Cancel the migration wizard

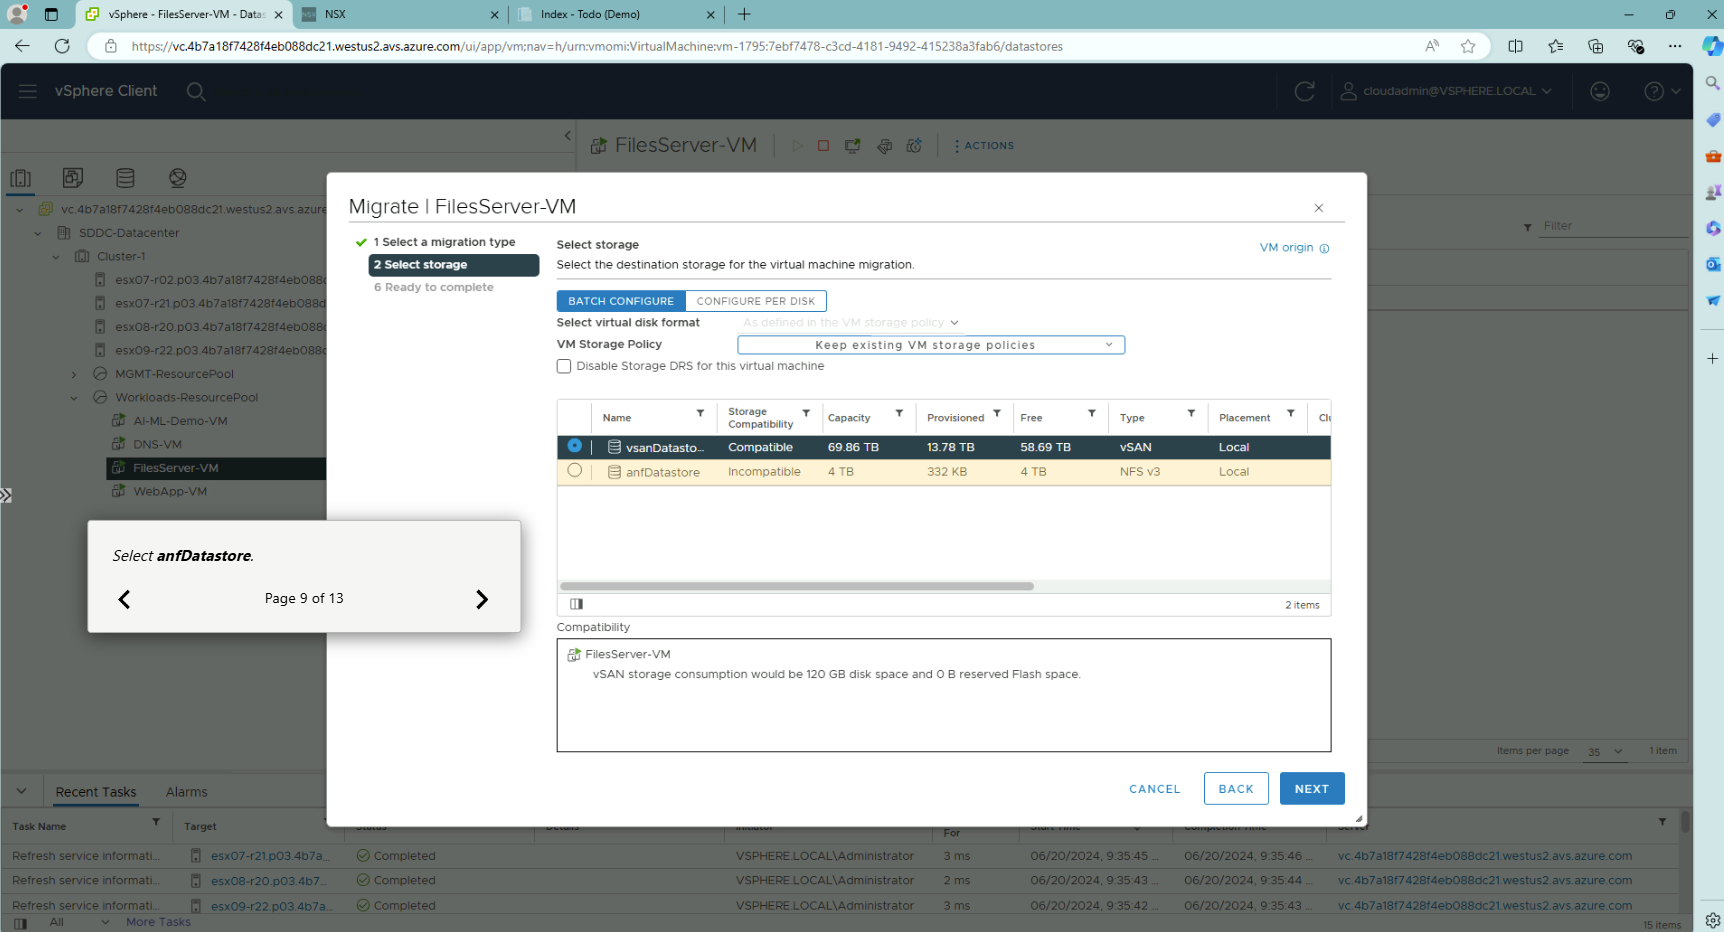tap(1155, 789)
